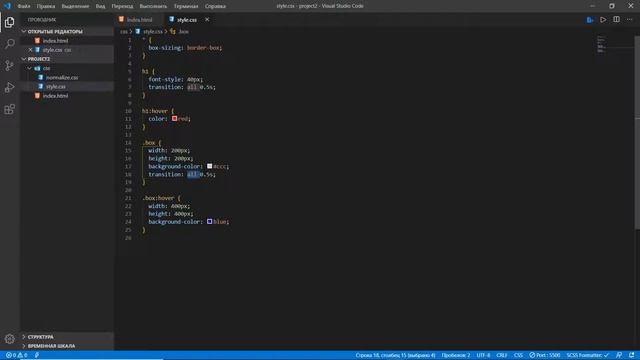
Task: Open index.html in PROJECT2 tree
Action: pos(56,96)
